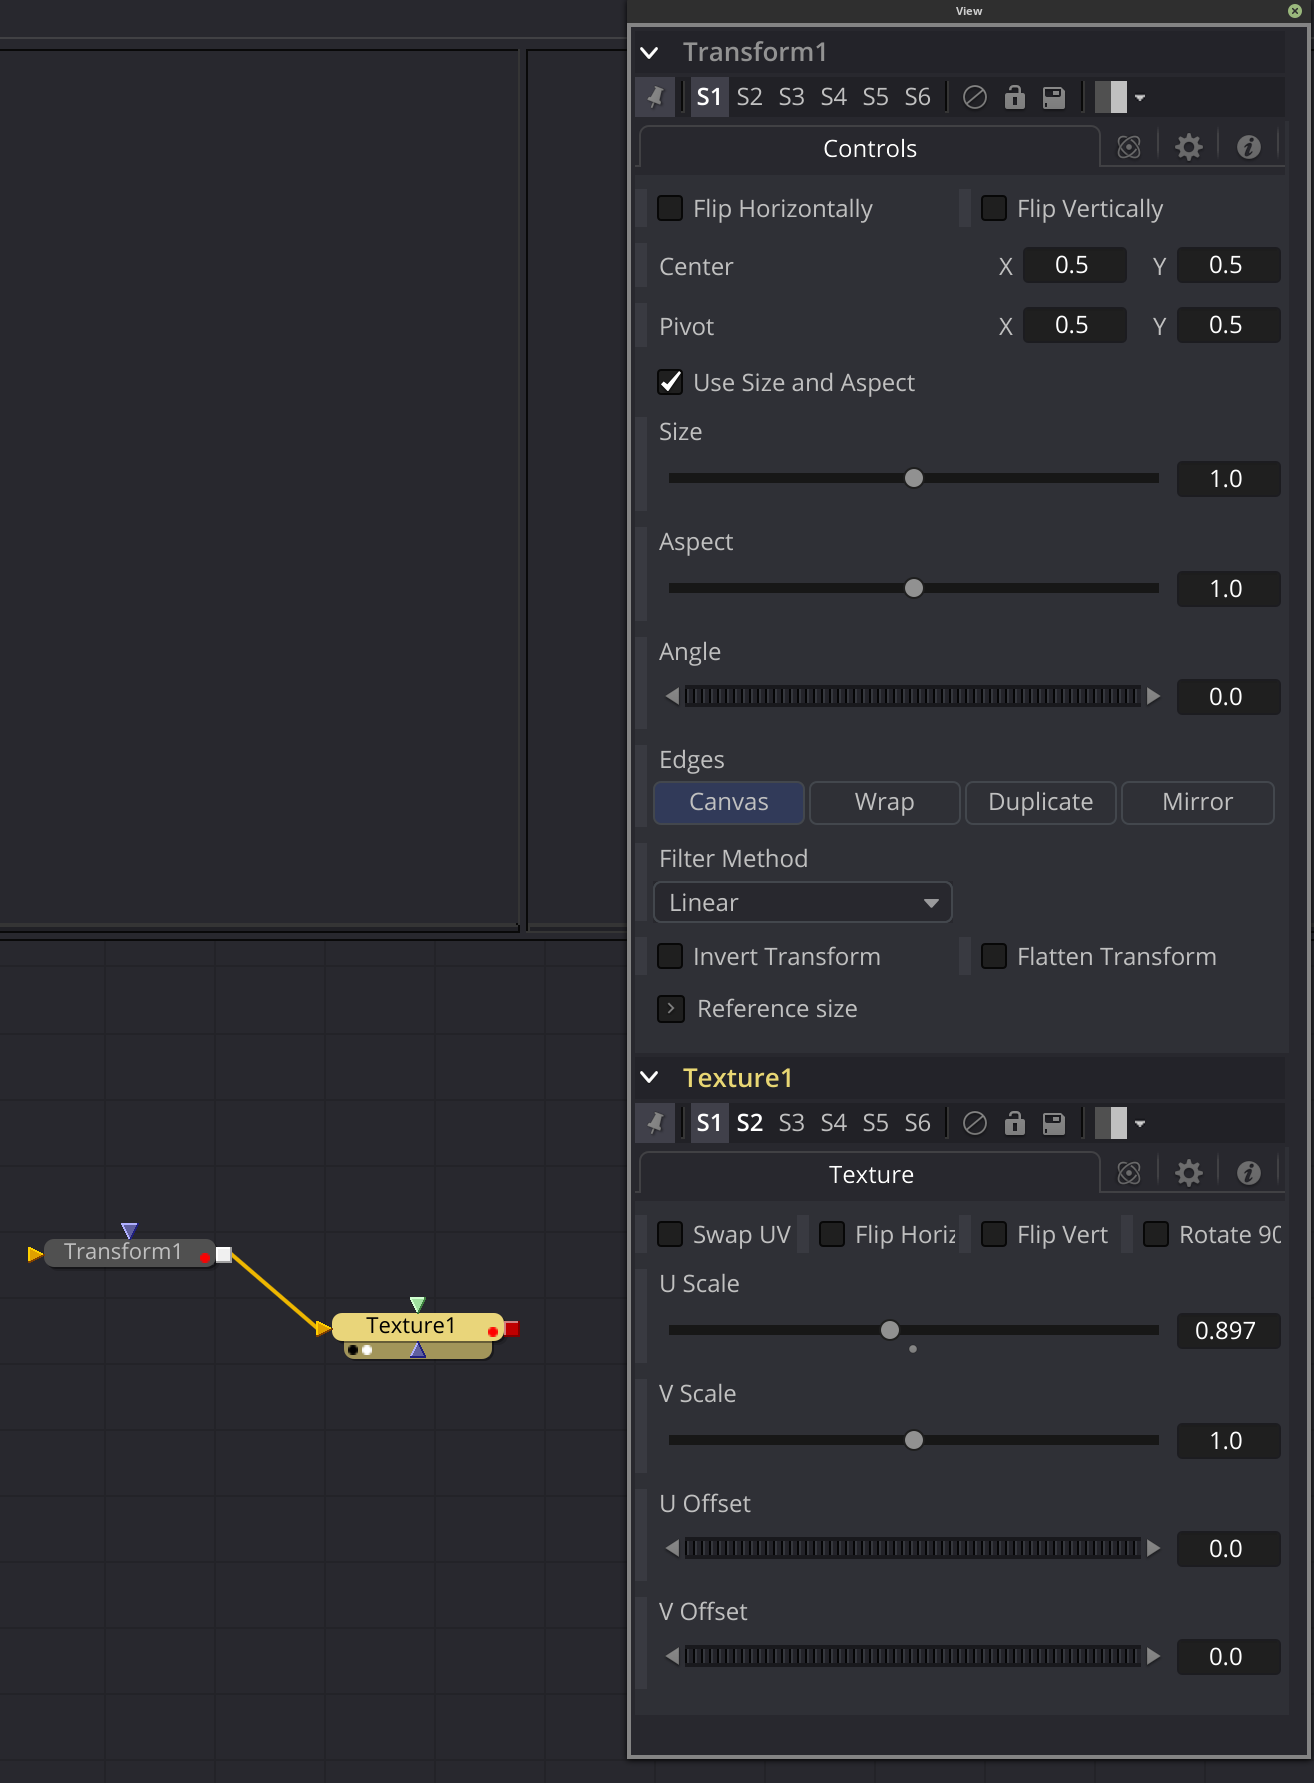Click the V Offset right arrow

pyautogui.click(x=1153, y=1656)
